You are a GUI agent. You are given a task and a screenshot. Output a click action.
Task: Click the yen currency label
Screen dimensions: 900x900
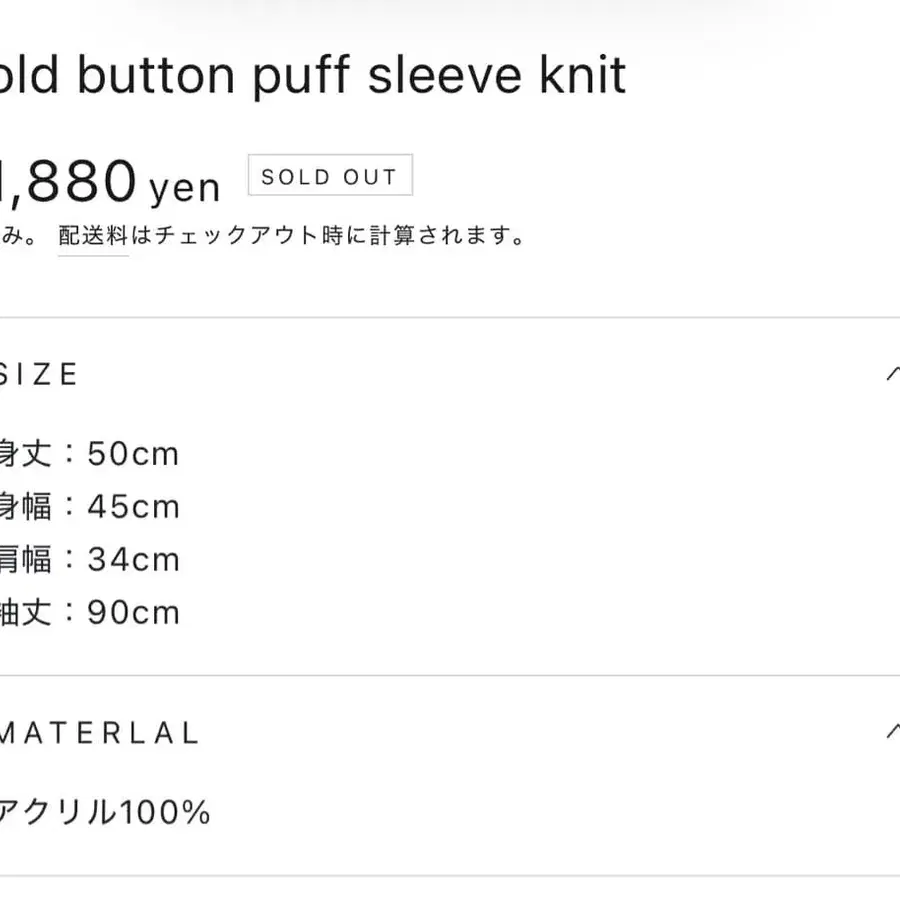(x=184, y=186)
